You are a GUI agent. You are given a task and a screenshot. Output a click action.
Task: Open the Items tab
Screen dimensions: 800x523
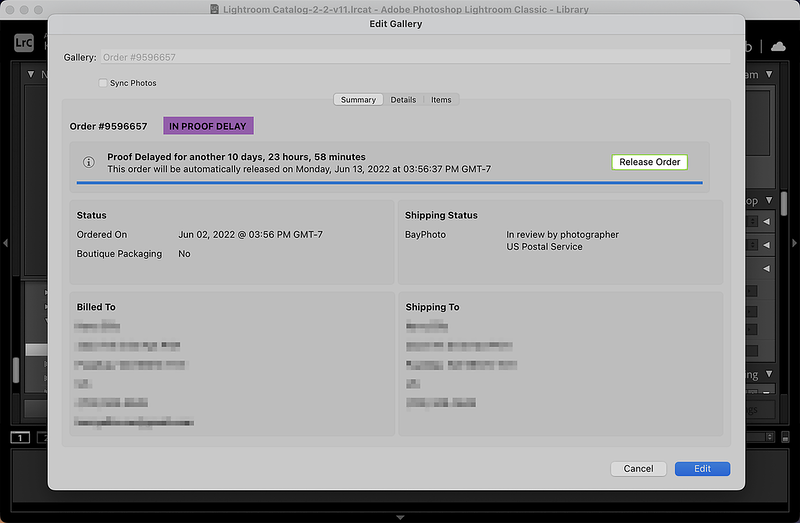[x=441, y=99]
